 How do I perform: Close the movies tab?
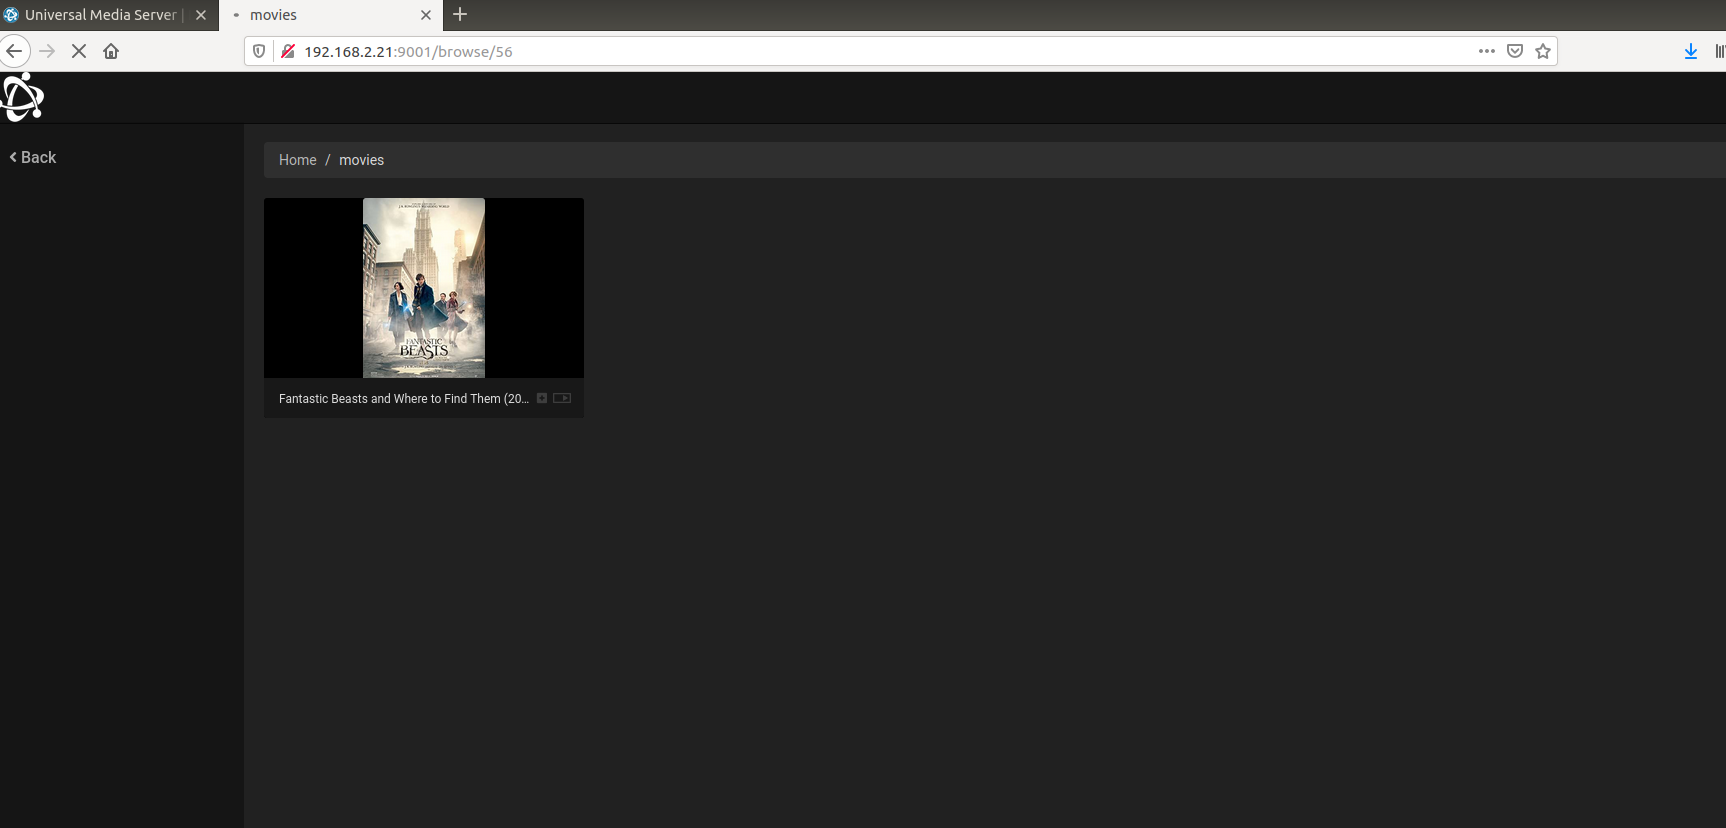pyautogui.click(x=426, y=15)
